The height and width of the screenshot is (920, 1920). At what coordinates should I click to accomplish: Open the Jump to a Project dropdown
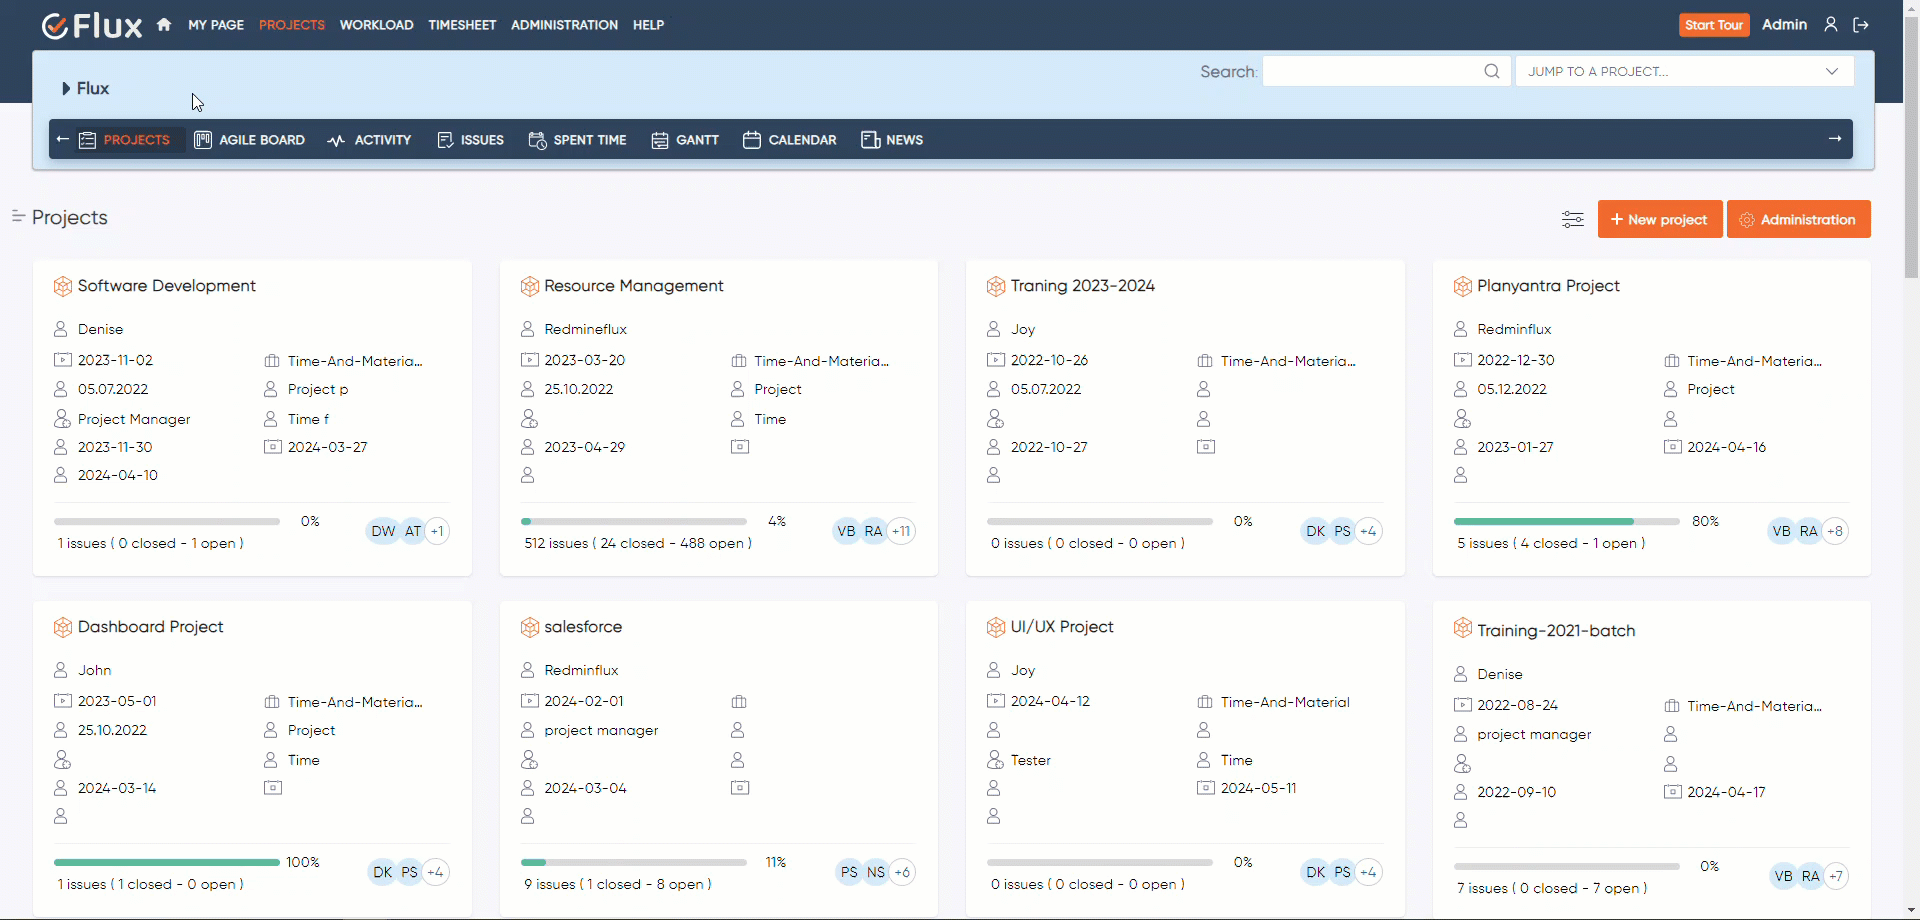[x=1684, y=71]
